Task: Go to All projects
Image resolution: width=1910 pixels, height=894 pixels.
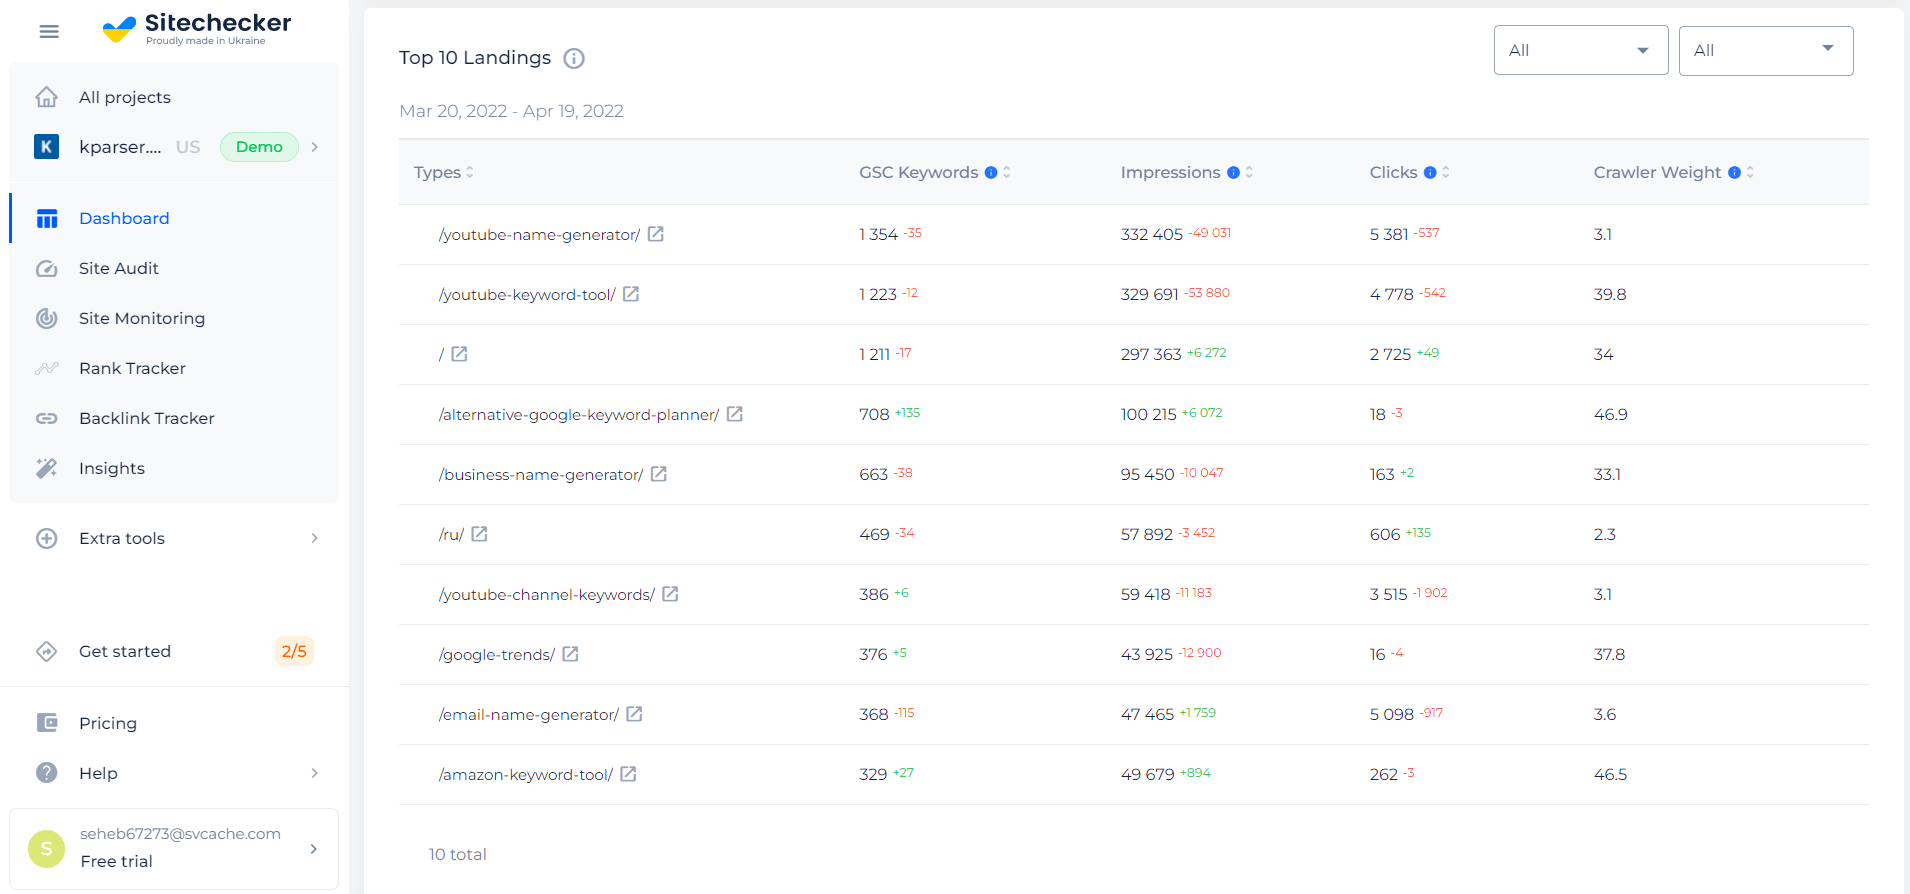Action: tap(125, 97)
